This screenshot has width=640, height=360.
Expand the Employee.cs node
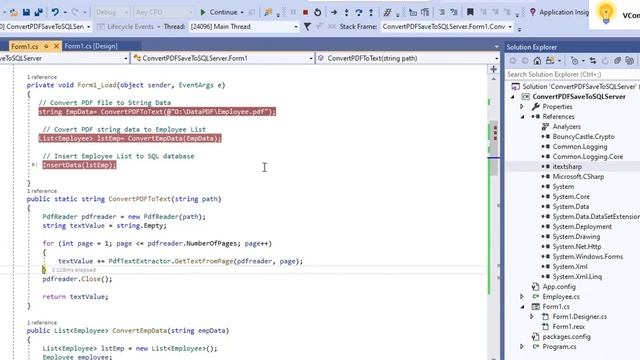[x=522, y=297]
